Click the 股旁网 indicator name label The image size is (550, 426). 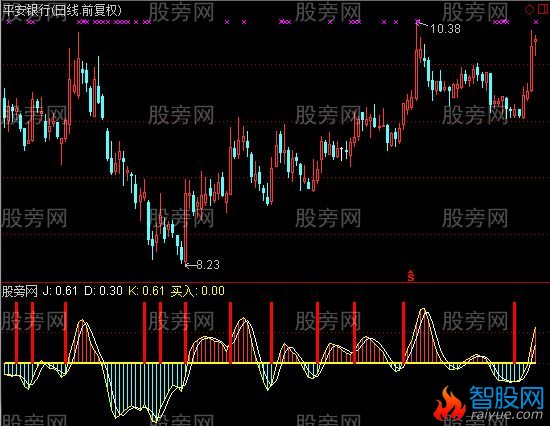[20, 291]
